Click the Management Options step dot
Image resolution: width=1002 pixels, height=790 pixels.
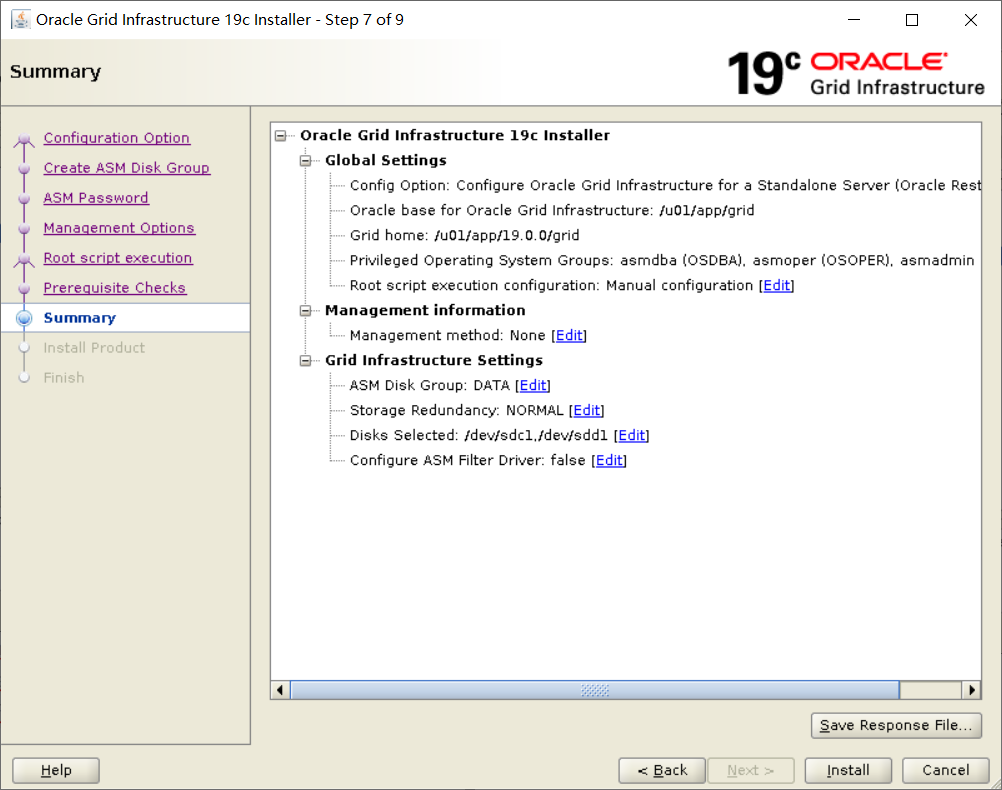click(x=24, y=229)
